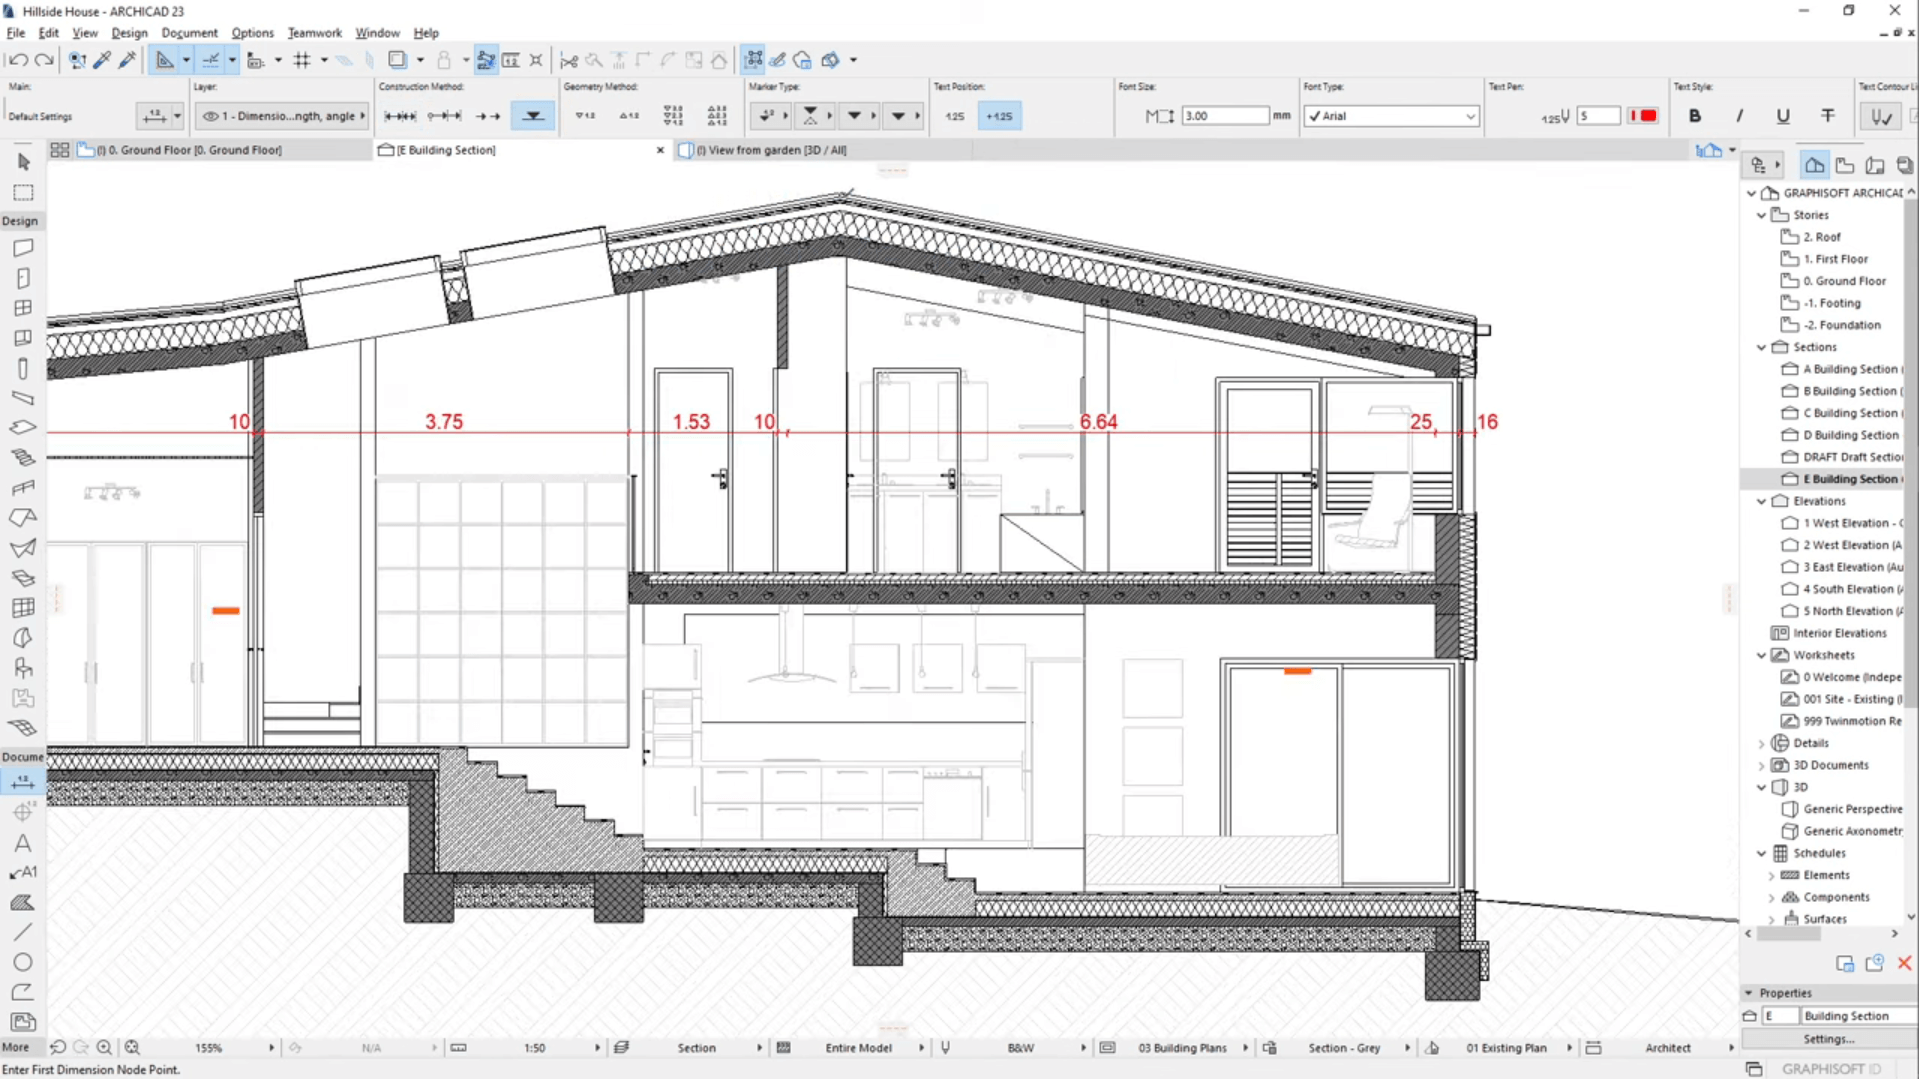Select the Arrow tool in toolbox
The width and height of the screenshot is (1919, 1079).
23,162
